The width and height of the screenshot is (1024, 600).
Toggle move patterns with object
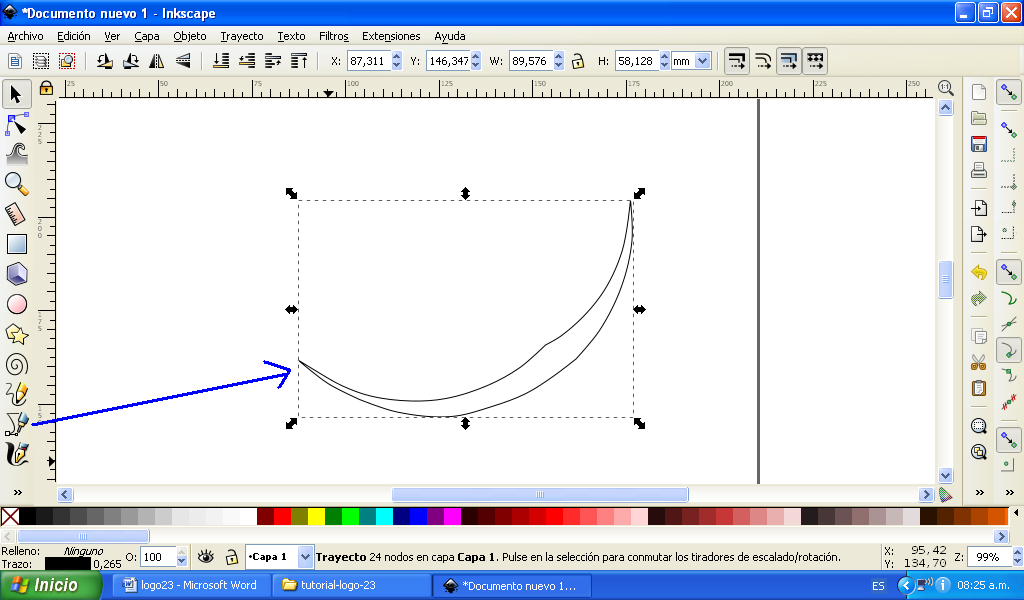815,61
